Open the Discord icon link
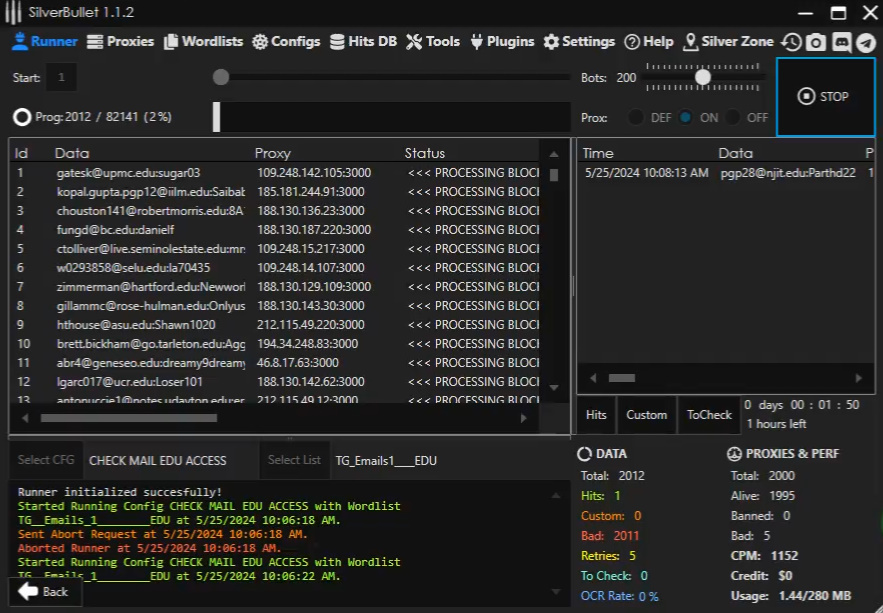 (x=841, y=42)
